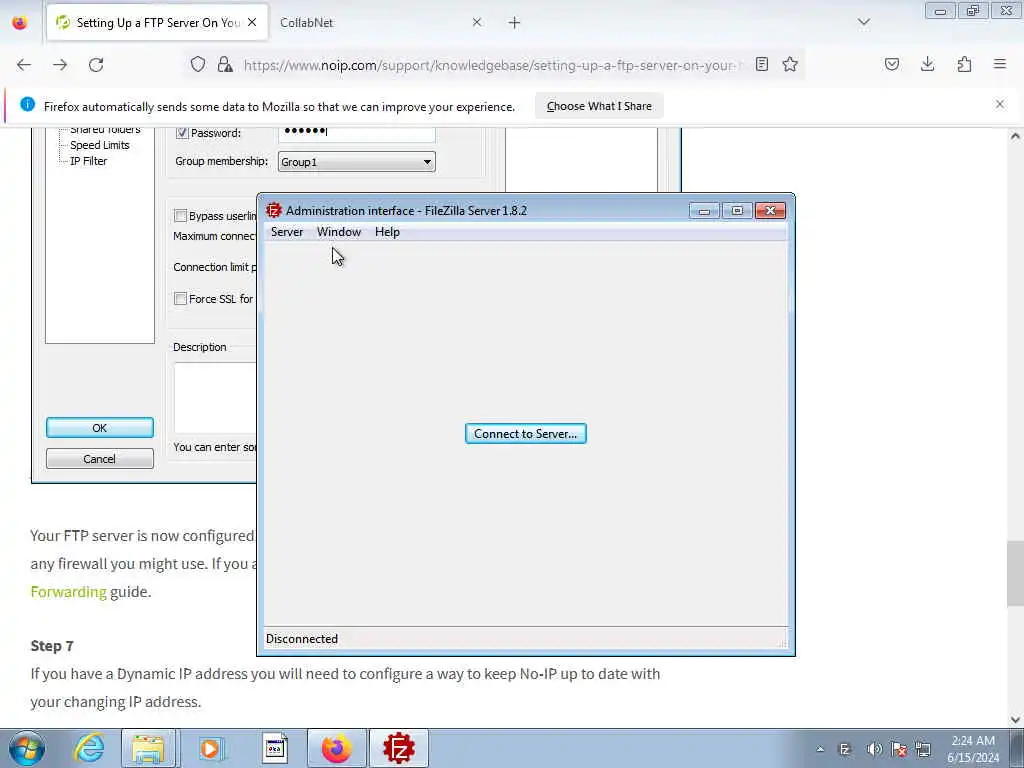
Task: Select the Setting Up a FTP Server tab
Action: (158, 23)
